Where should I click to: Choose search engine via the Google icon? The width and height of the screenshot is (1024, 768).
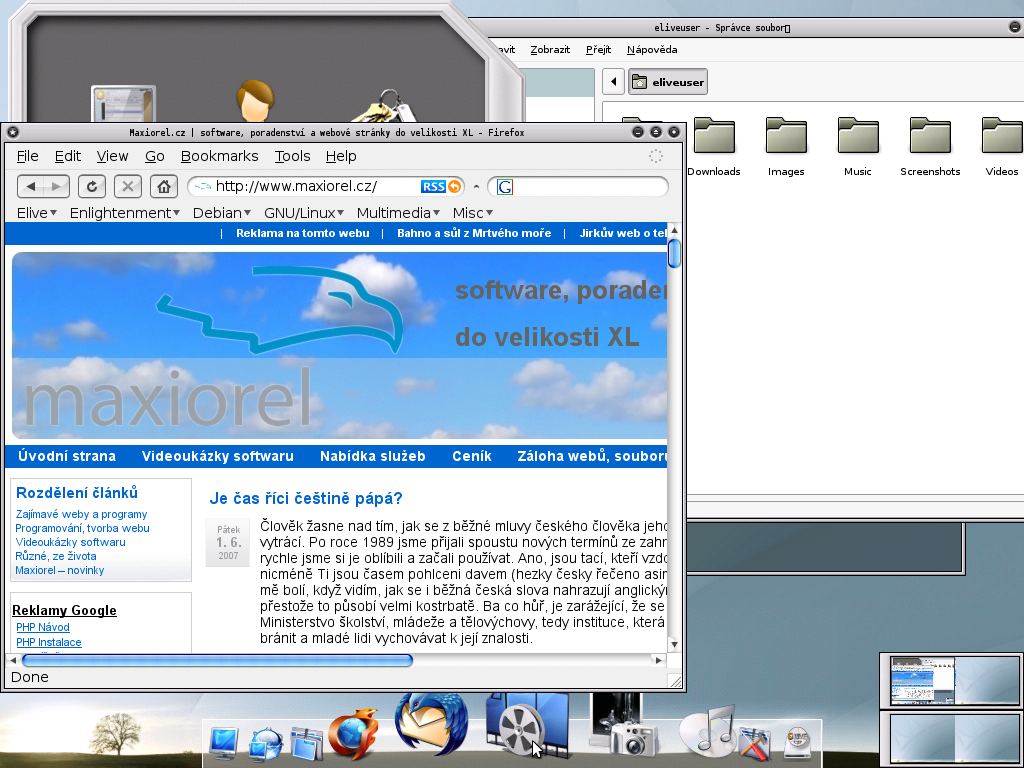(505, 187)
